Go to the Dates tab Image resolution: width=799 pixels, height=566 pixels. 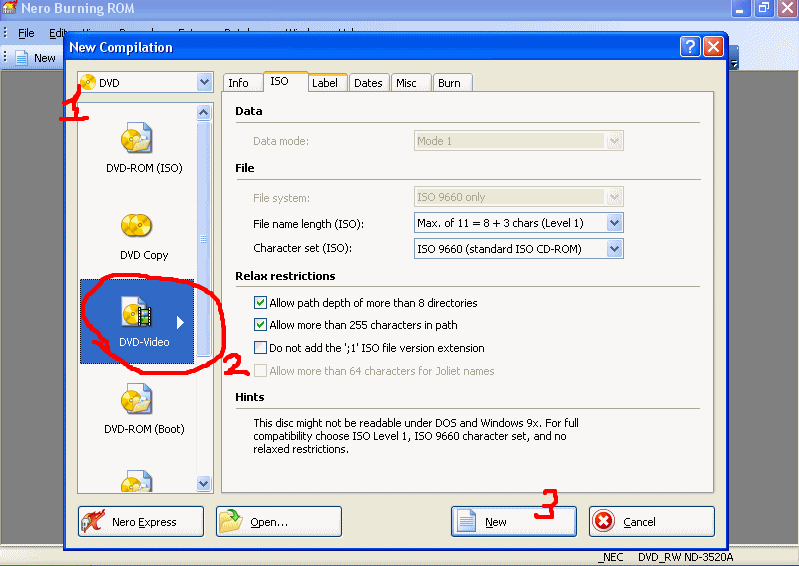tap(368, 83)
